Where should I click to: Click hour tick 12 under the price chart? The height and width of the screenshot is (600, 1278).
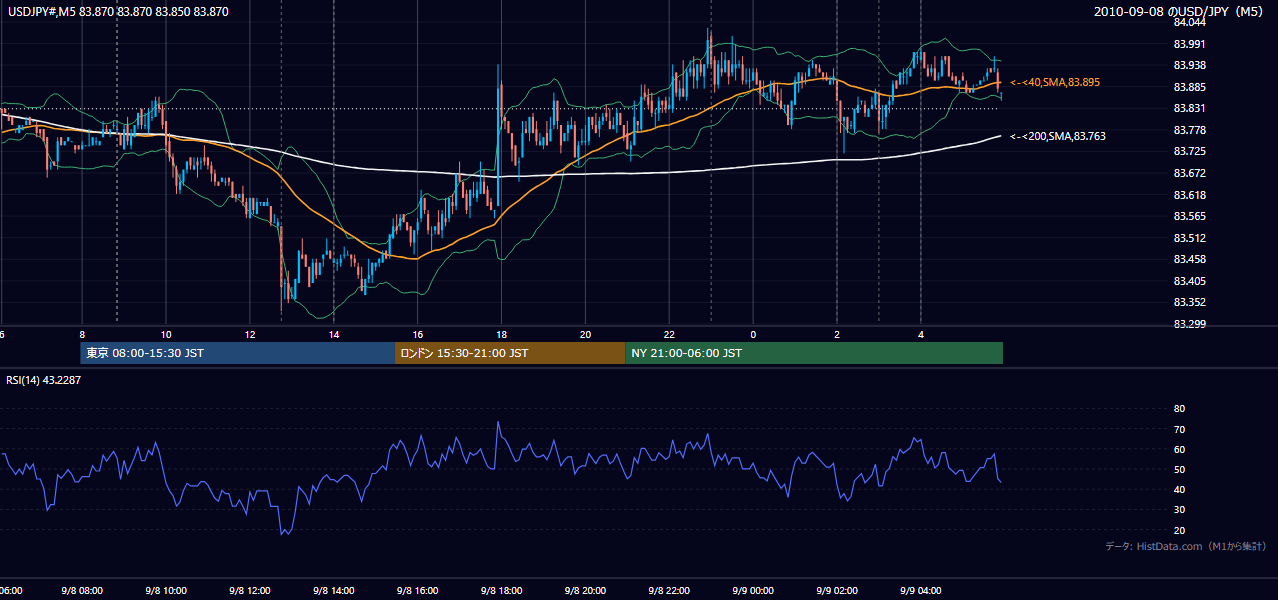[250, 335]
